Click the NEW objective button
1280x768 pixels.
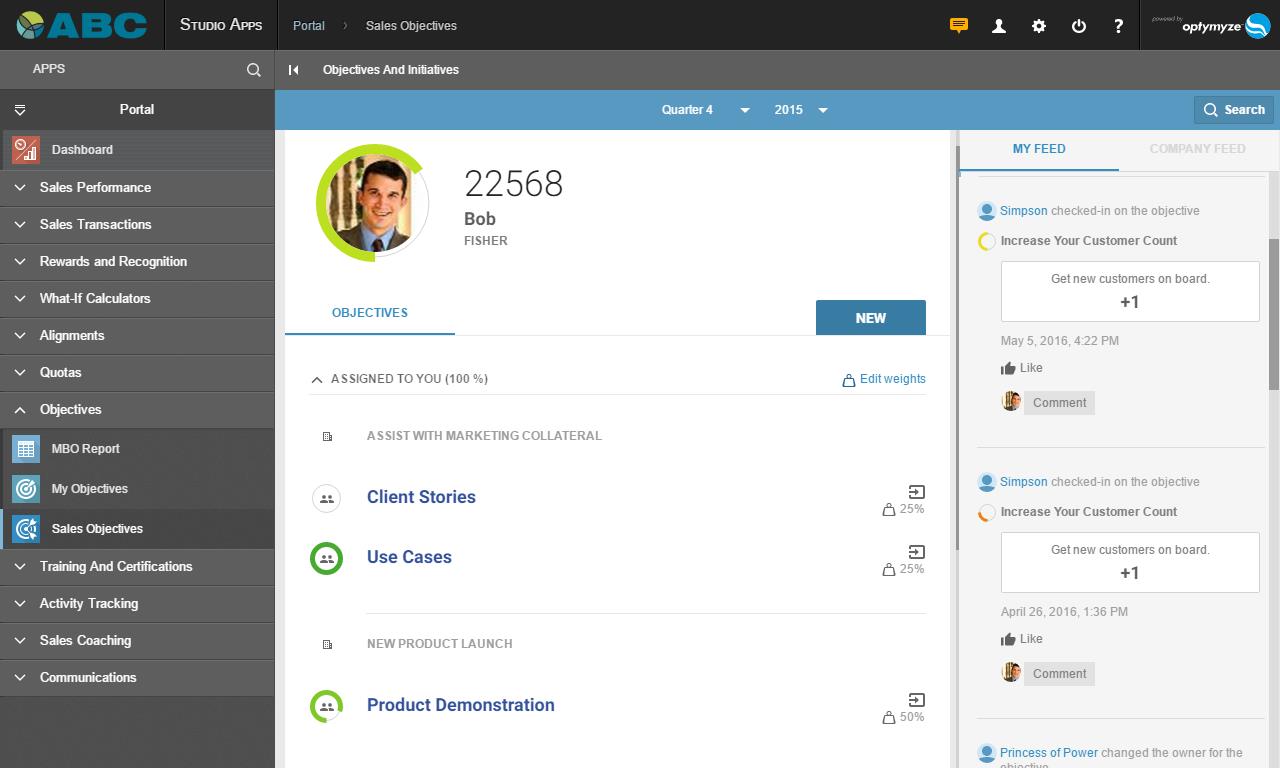tap(870, 318)
